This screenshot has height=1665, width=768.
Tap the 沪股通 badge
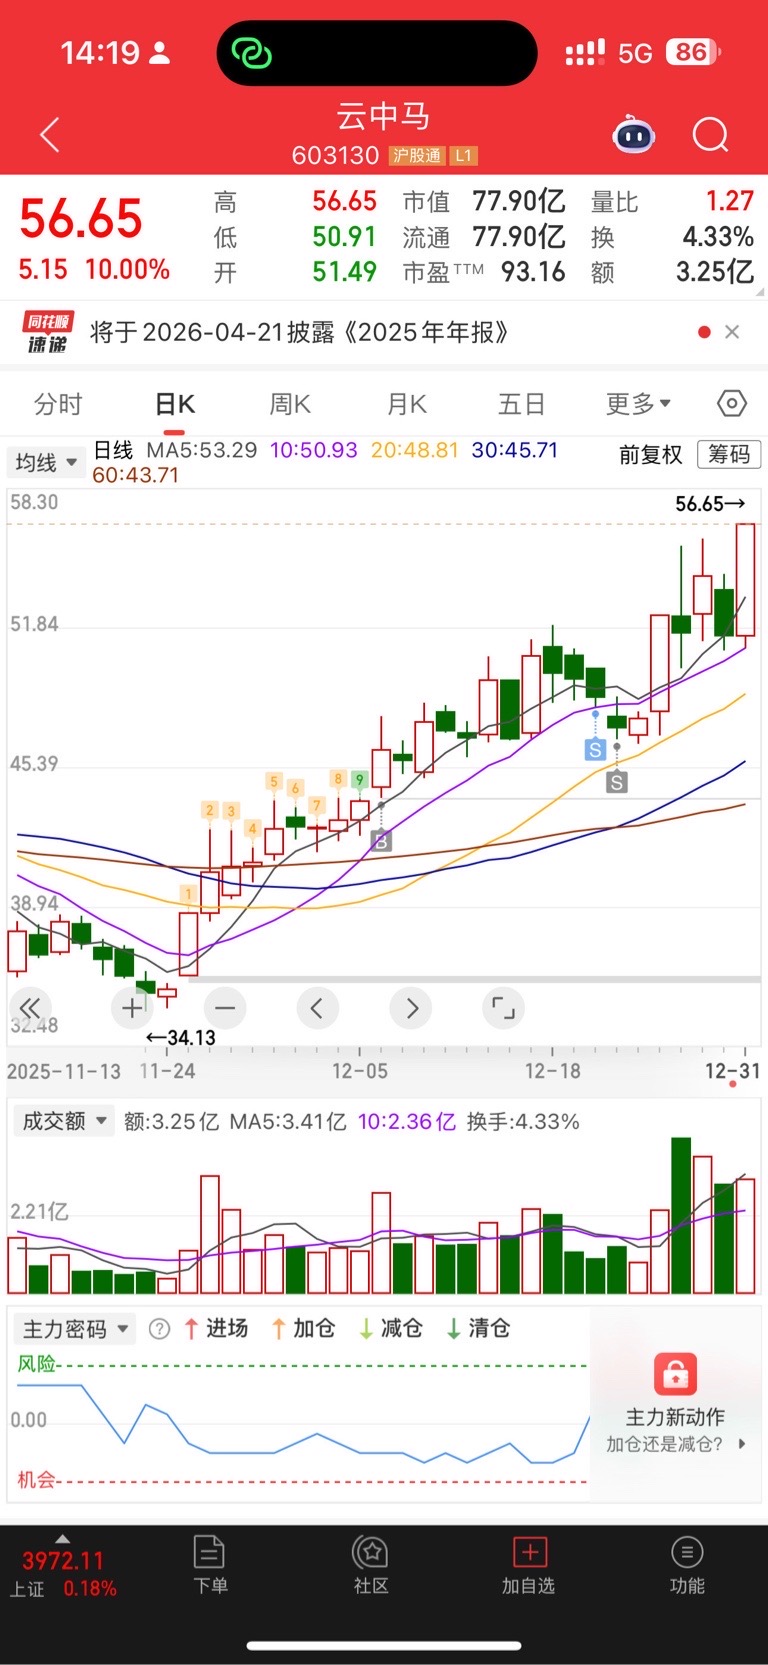pos(417,156)
